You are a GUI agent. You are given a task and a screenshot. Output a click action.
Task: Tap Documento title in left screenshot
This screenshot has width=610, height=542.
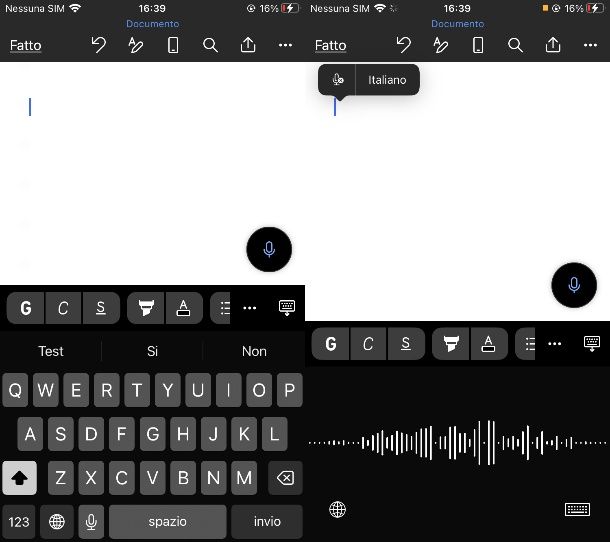(152, 24)
